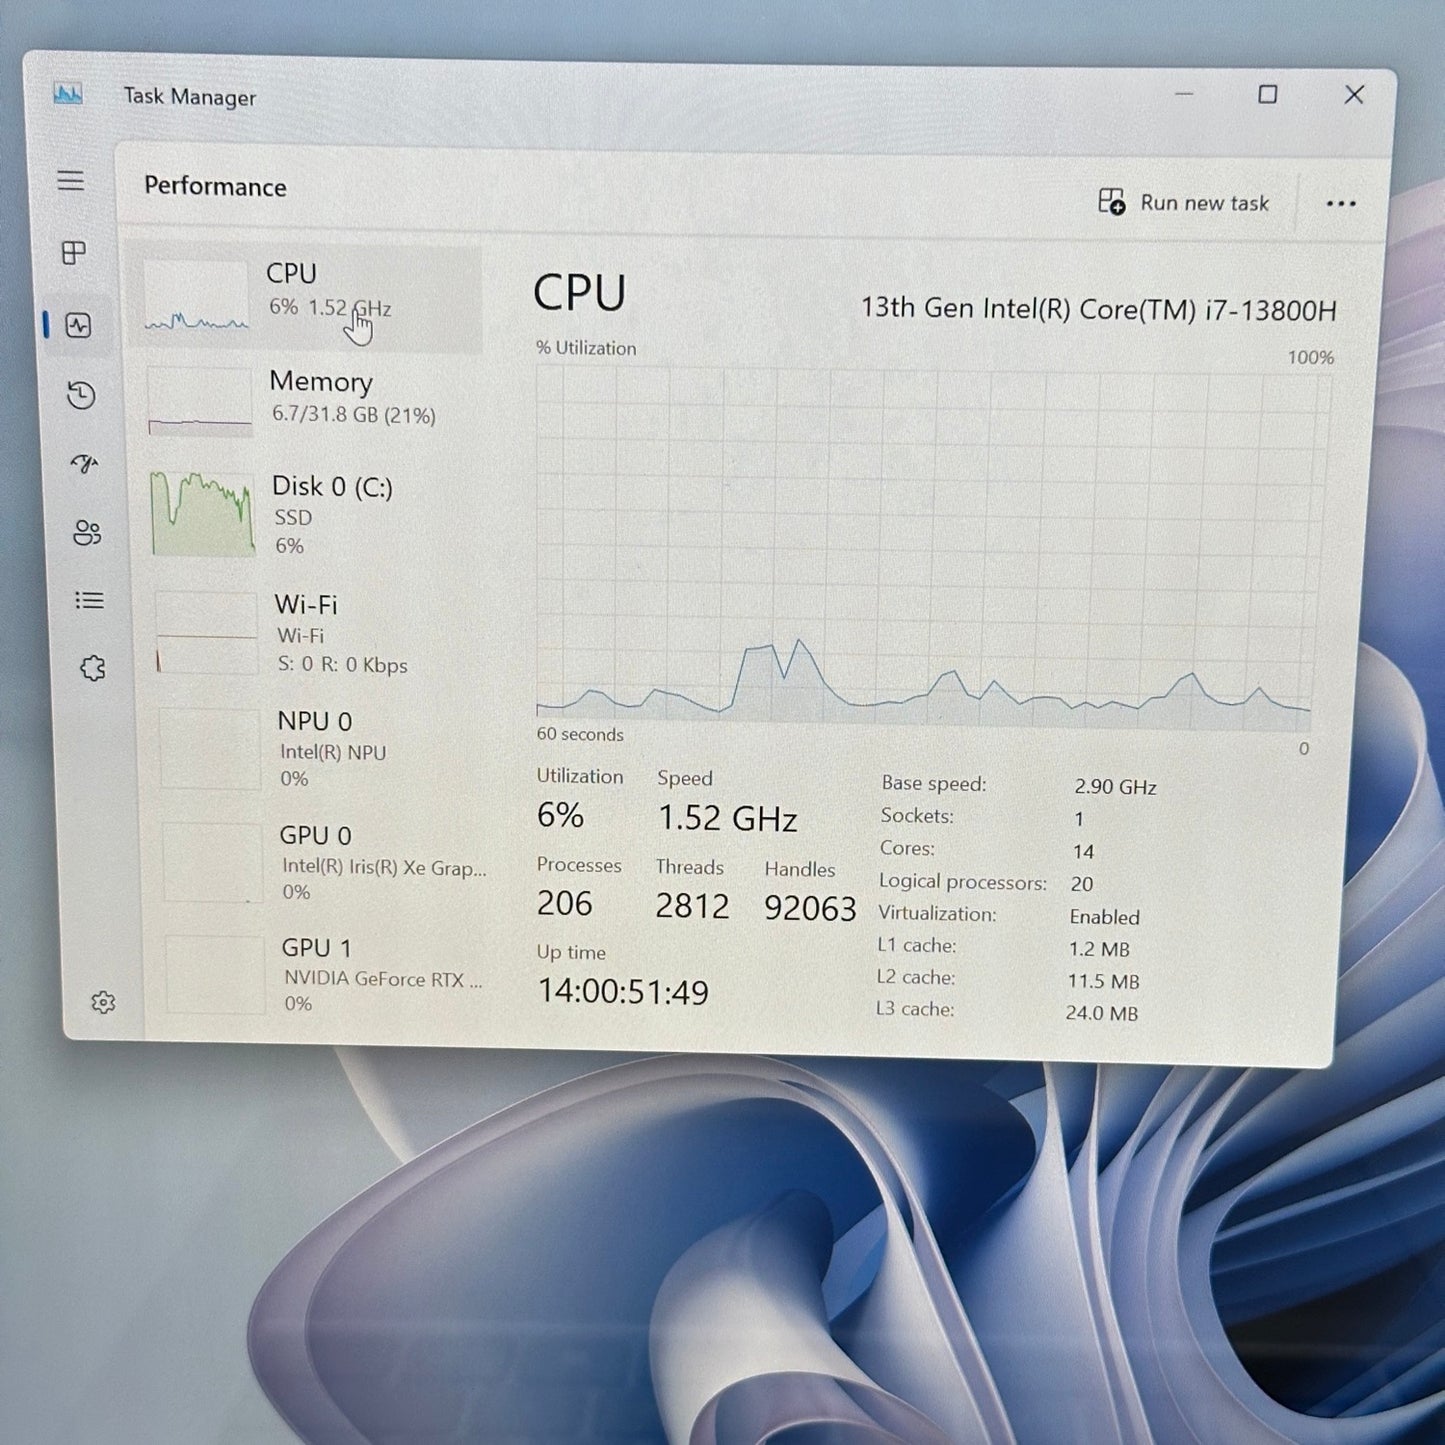Select the Performance page icon
Image resolution: width=1445 pixels, height=1445 pixels.
[78, 325]
